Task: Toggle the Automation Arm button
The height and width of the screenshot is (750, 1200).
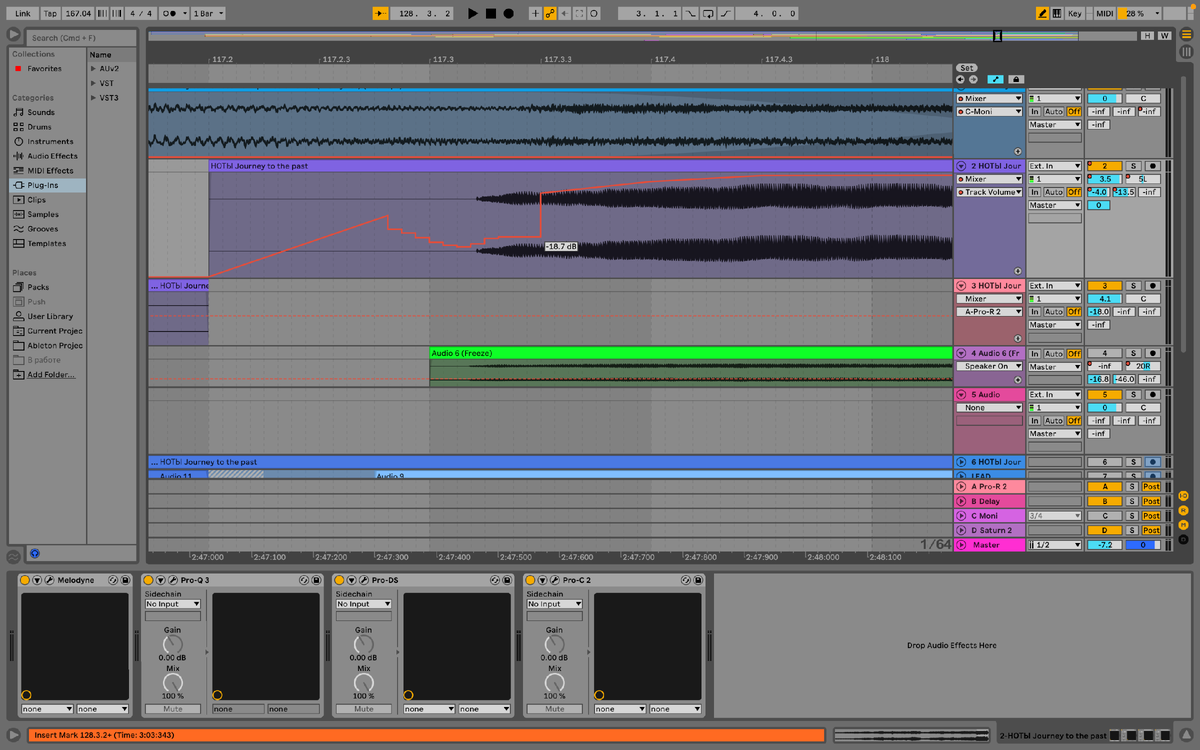Action: 549,14
